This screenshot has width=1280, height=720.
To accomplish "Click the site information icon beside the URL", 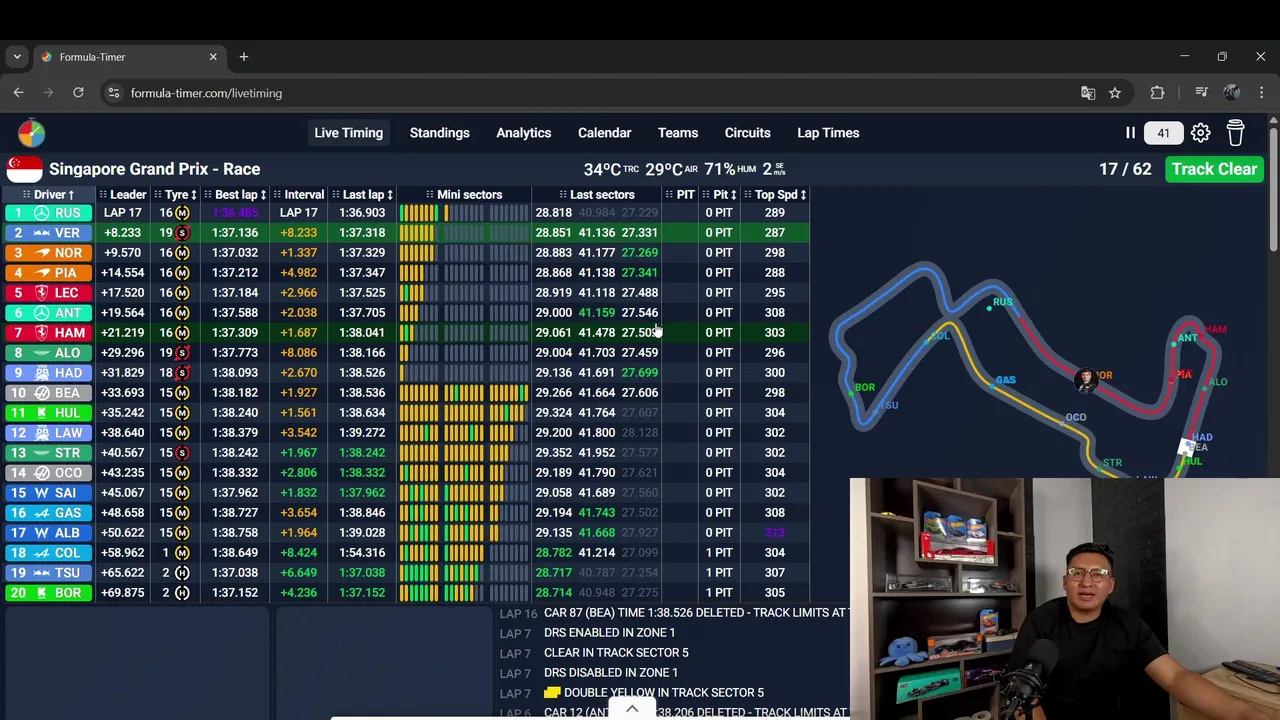I will [114, 93].
